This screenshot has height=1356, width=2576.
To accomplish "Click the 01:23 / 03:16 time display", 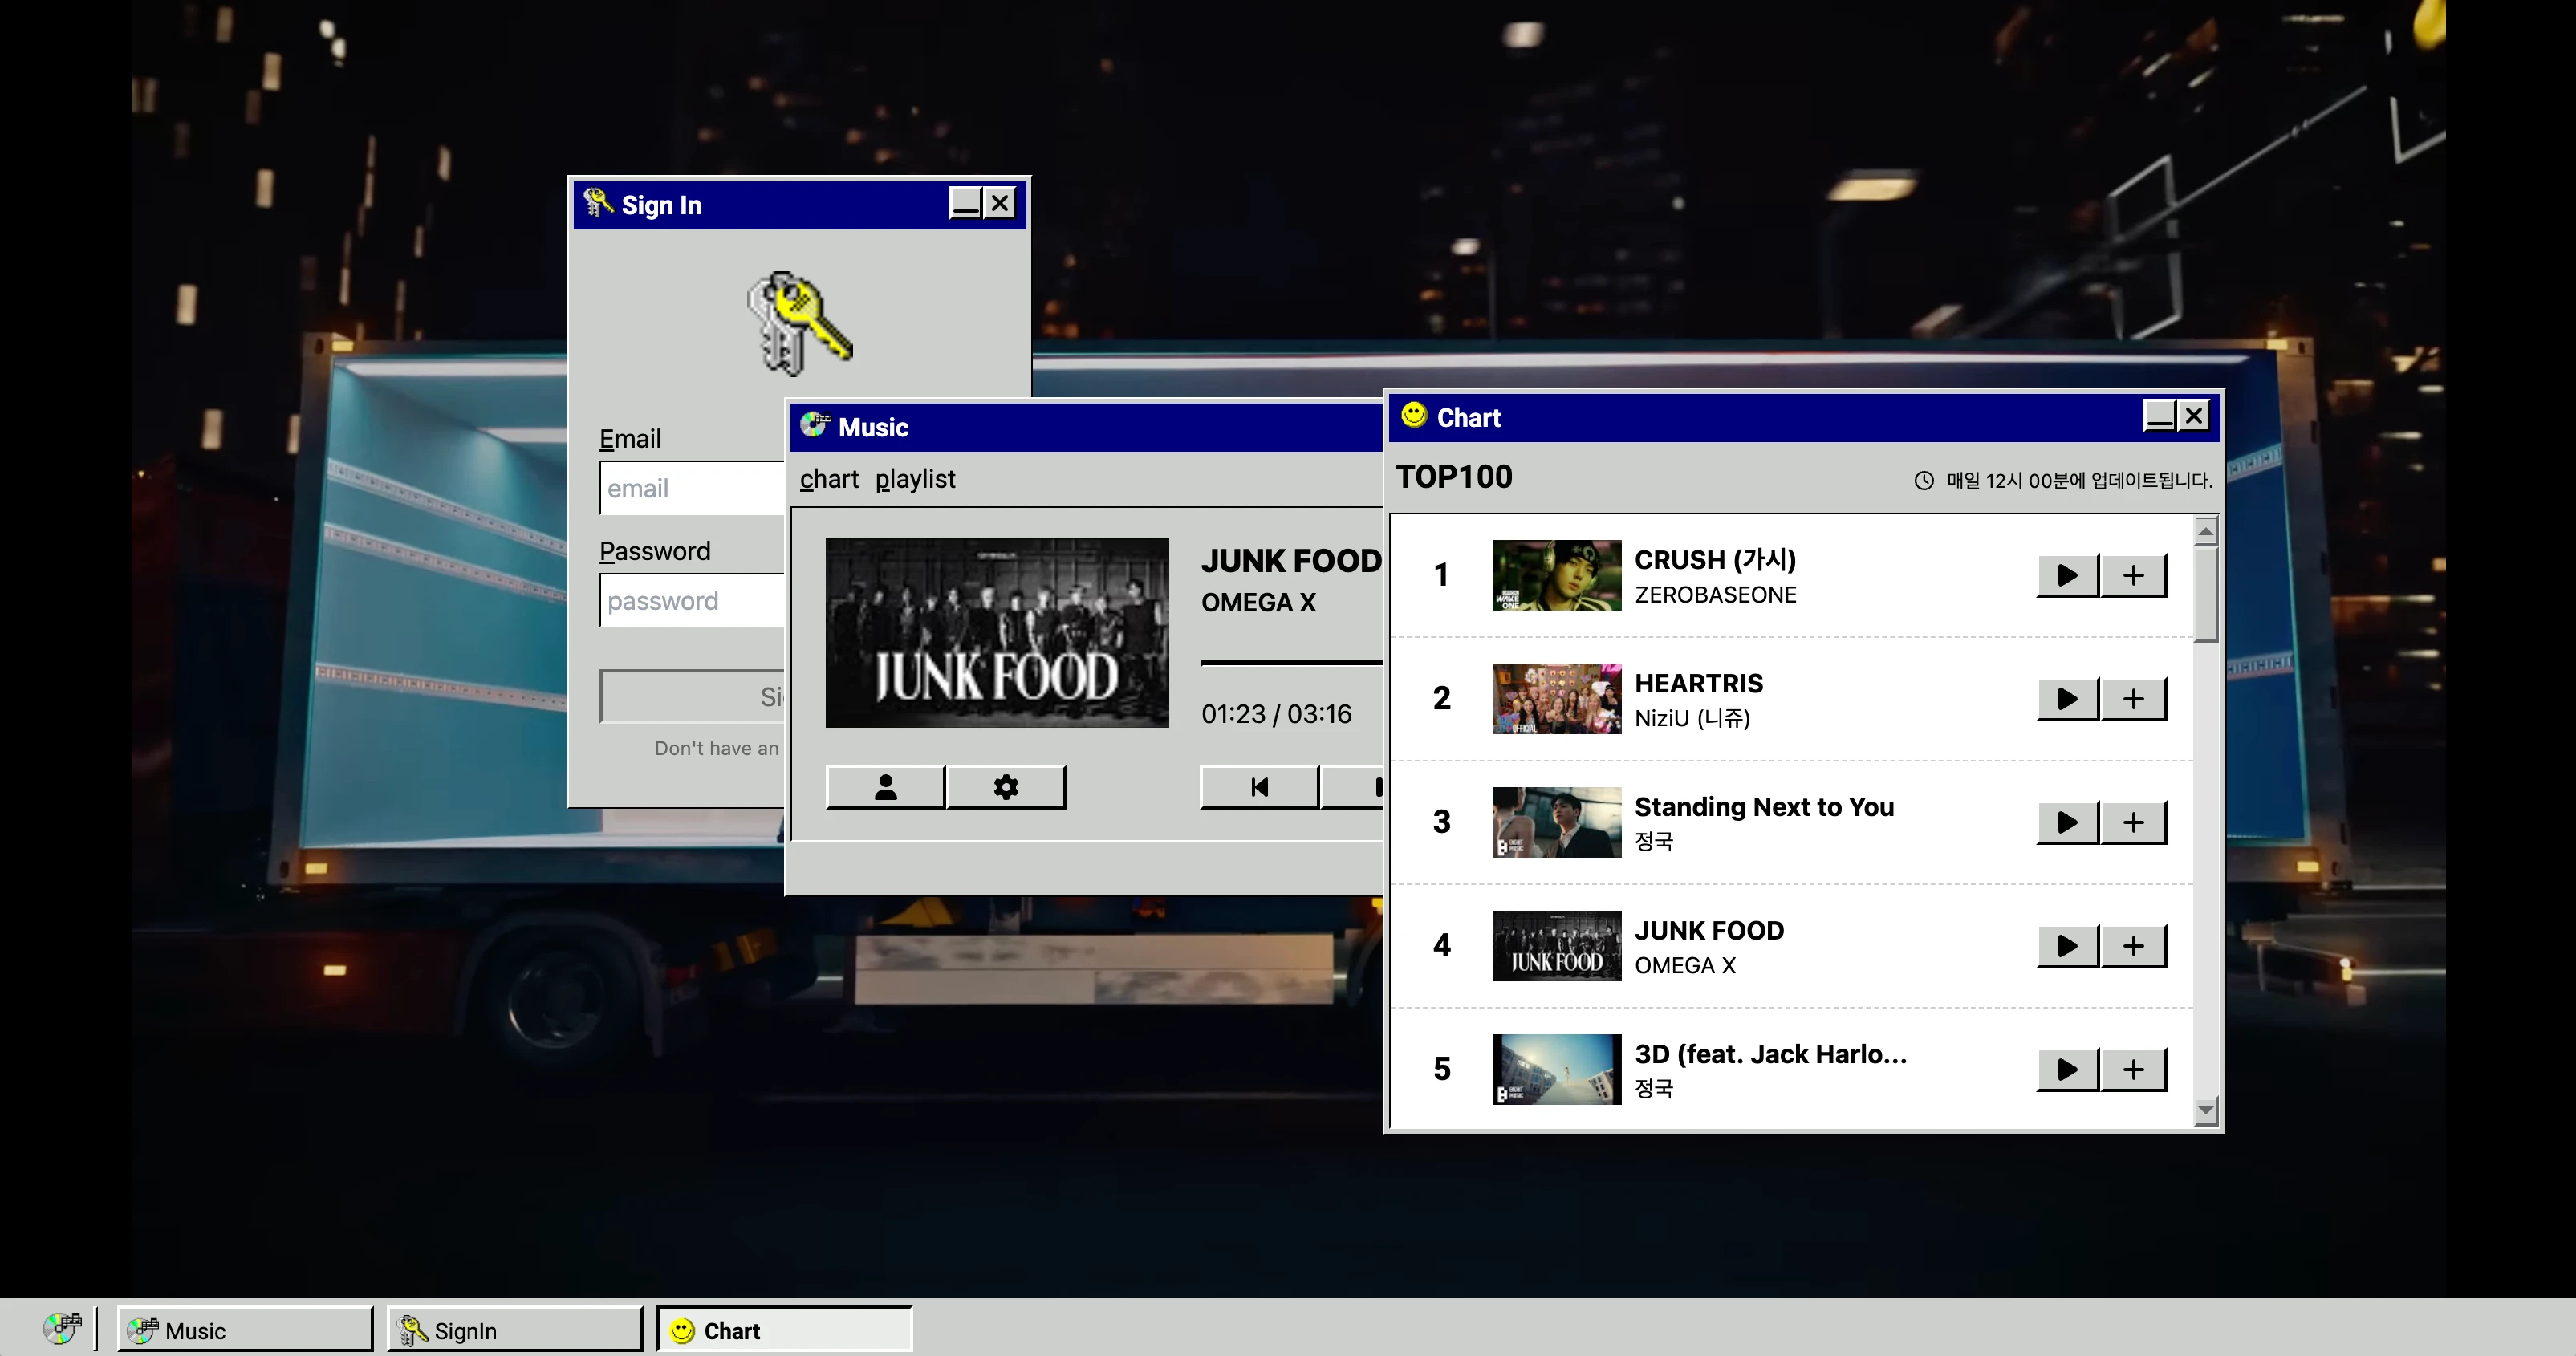I will (x=1276, y=714).
